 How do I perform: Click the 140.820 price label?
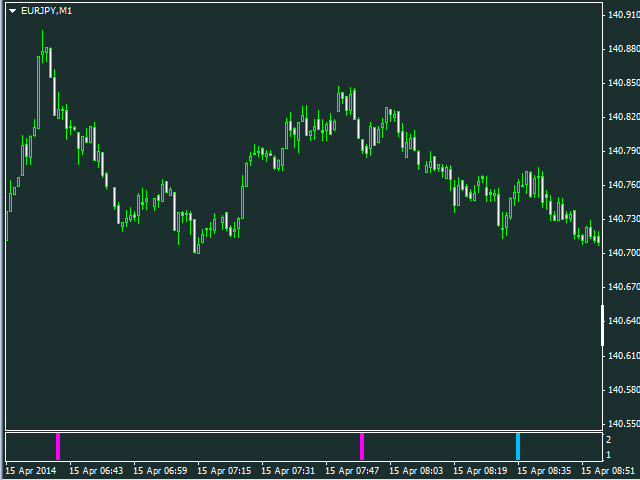(x=624, y=117)
